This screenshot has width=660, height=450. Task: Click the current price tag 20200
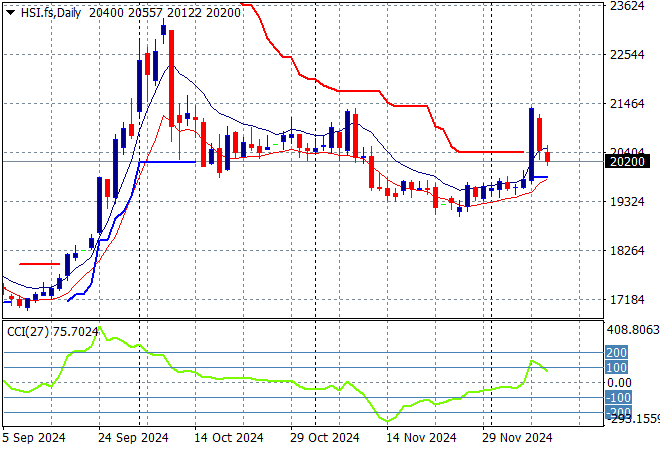point(628,161)
